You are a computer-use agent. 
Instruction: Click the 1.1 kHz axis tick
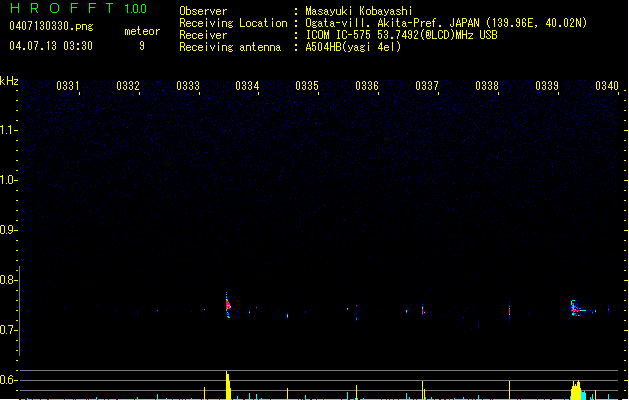[x=8, y=130]
